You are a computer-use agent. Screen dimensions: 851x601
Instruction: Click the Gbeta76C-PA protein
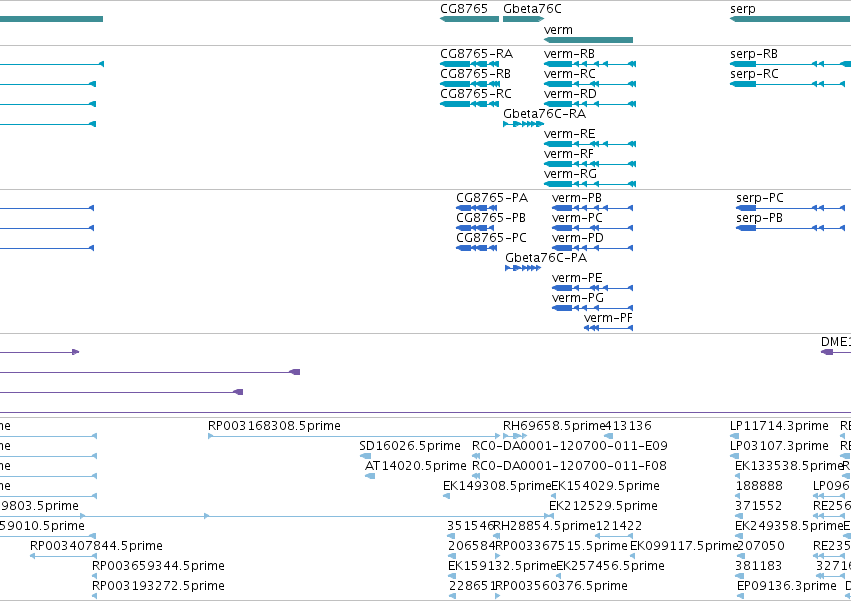[523, 268]
